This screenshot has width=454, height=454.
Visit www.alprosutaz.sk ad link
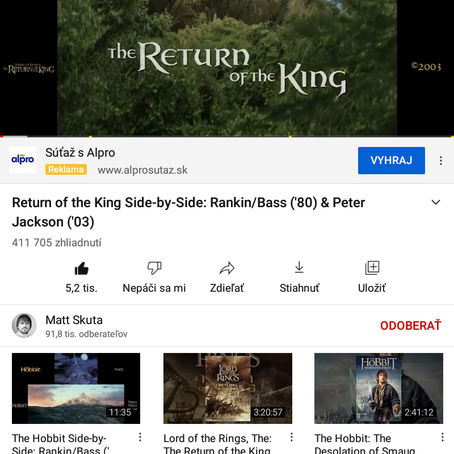click(142, 170)
